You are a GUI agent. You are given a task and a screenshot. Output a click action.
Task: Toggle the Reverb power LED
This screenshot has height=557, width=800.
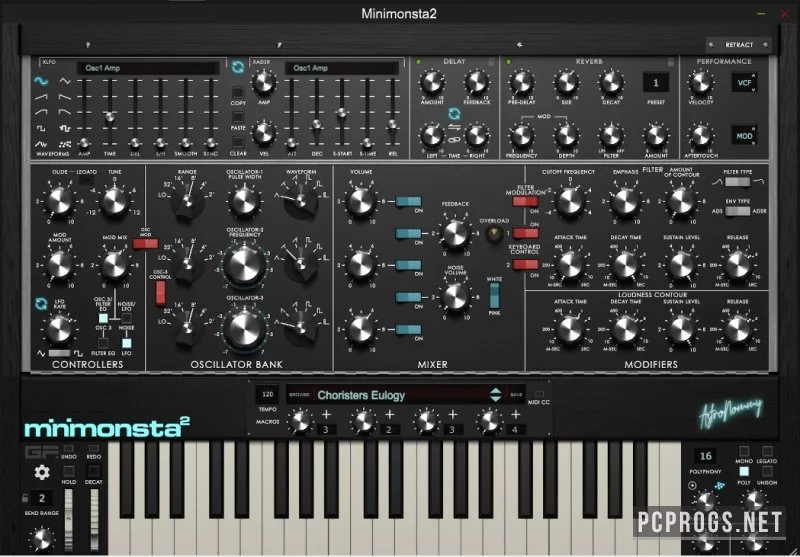509,62
